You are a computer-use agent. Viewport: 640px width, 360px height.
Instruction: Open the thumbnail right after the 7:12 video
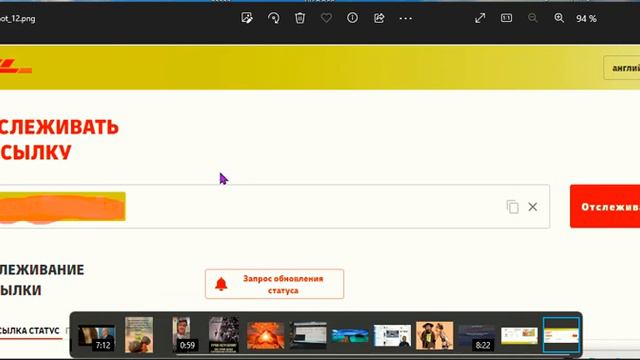[x=139, y=335]
